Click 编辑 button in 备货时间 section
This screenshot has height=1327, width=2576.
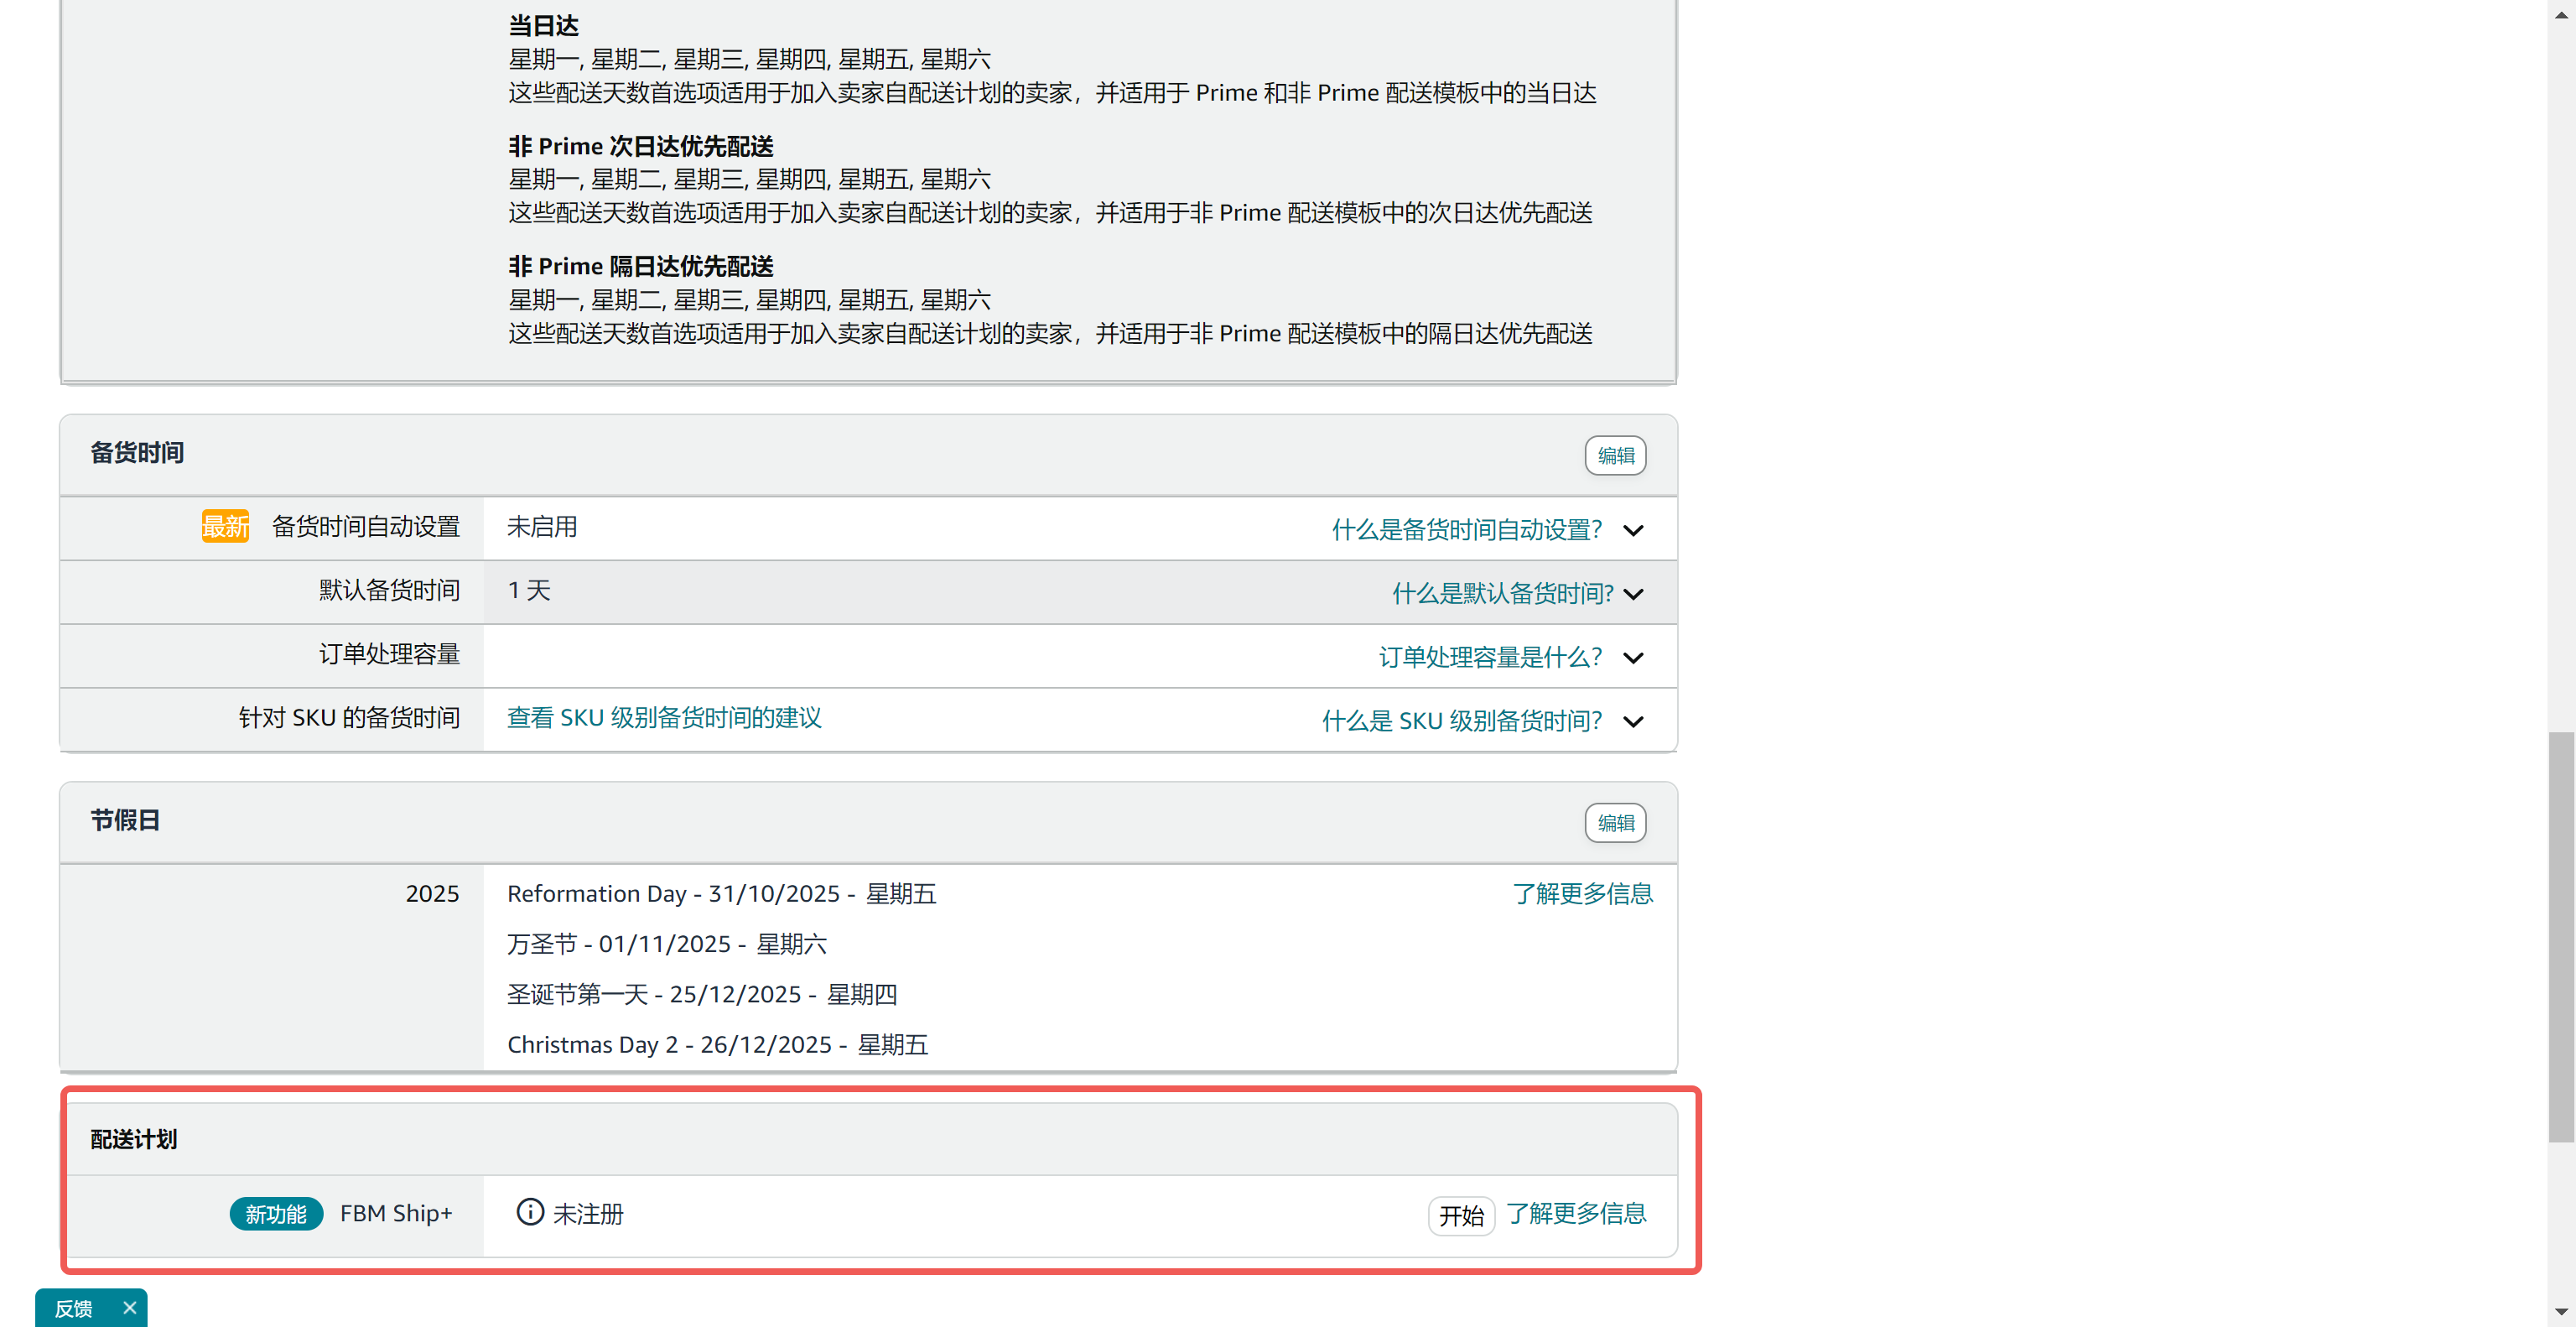[x=1615, y=456]
